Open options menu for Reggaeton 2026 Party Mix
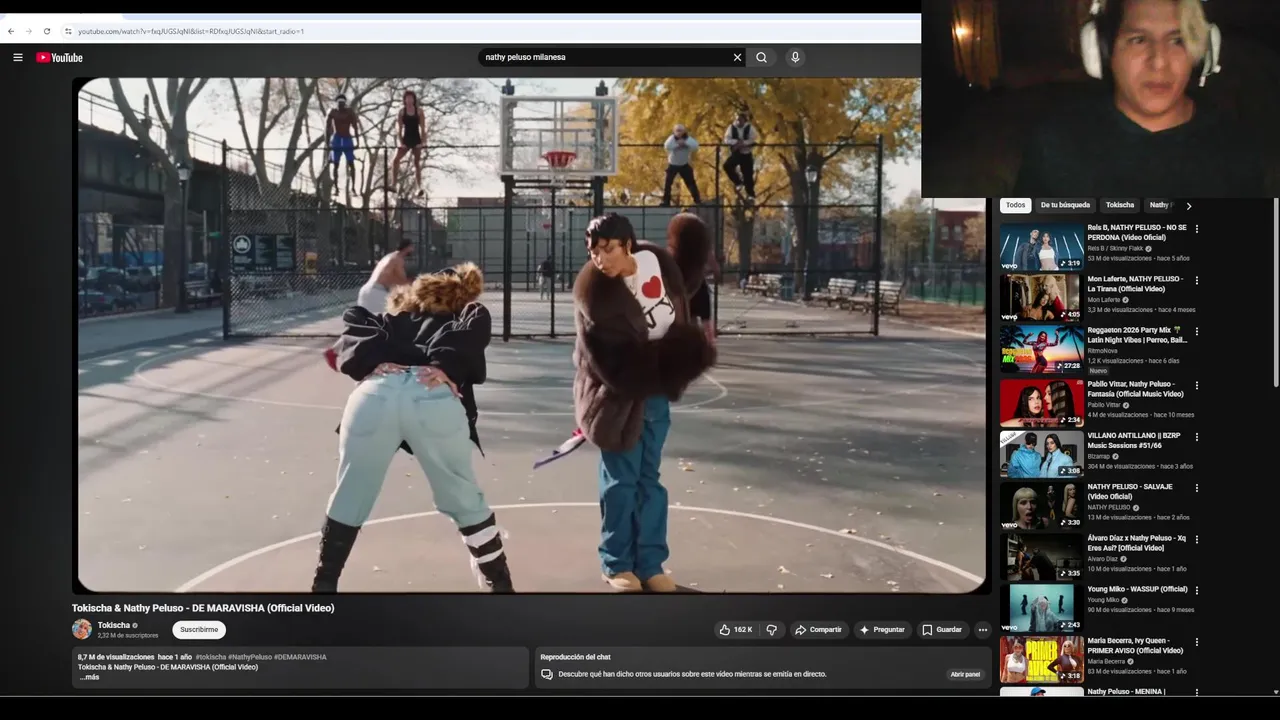Viewport: 1280px width, 720px height. point(1196,331)
